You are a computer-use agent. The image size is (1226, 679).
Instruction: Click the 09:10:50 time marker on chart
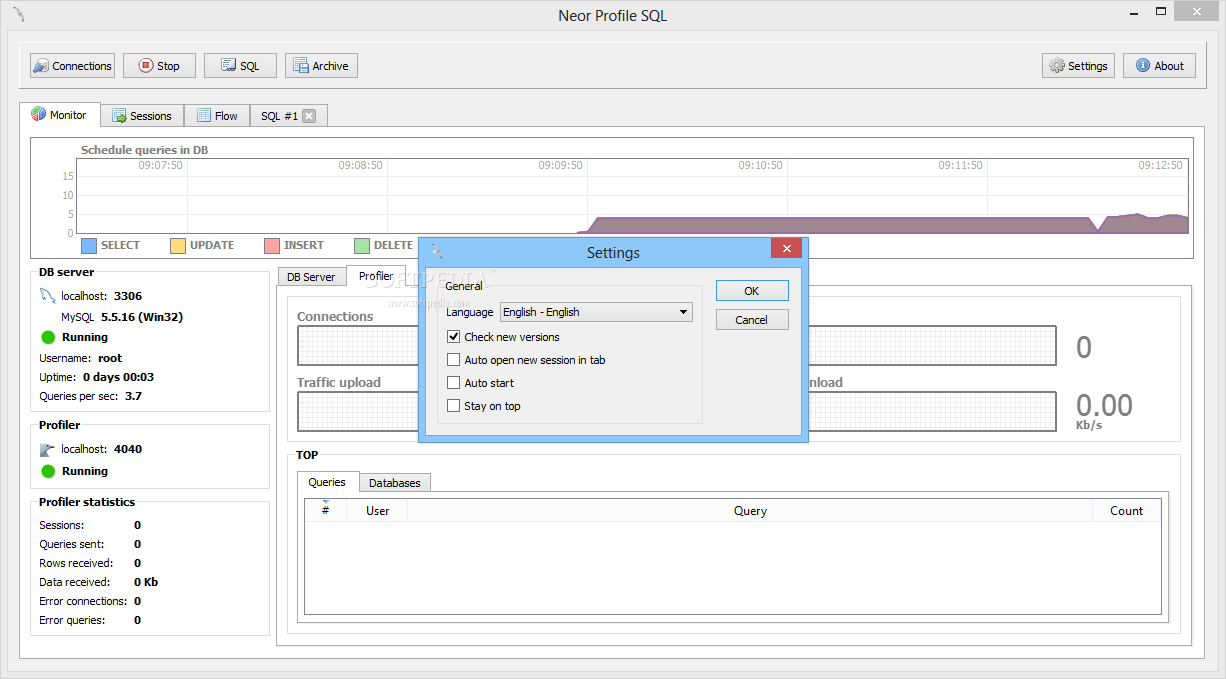pyautogui.click(x=760, y=166)
